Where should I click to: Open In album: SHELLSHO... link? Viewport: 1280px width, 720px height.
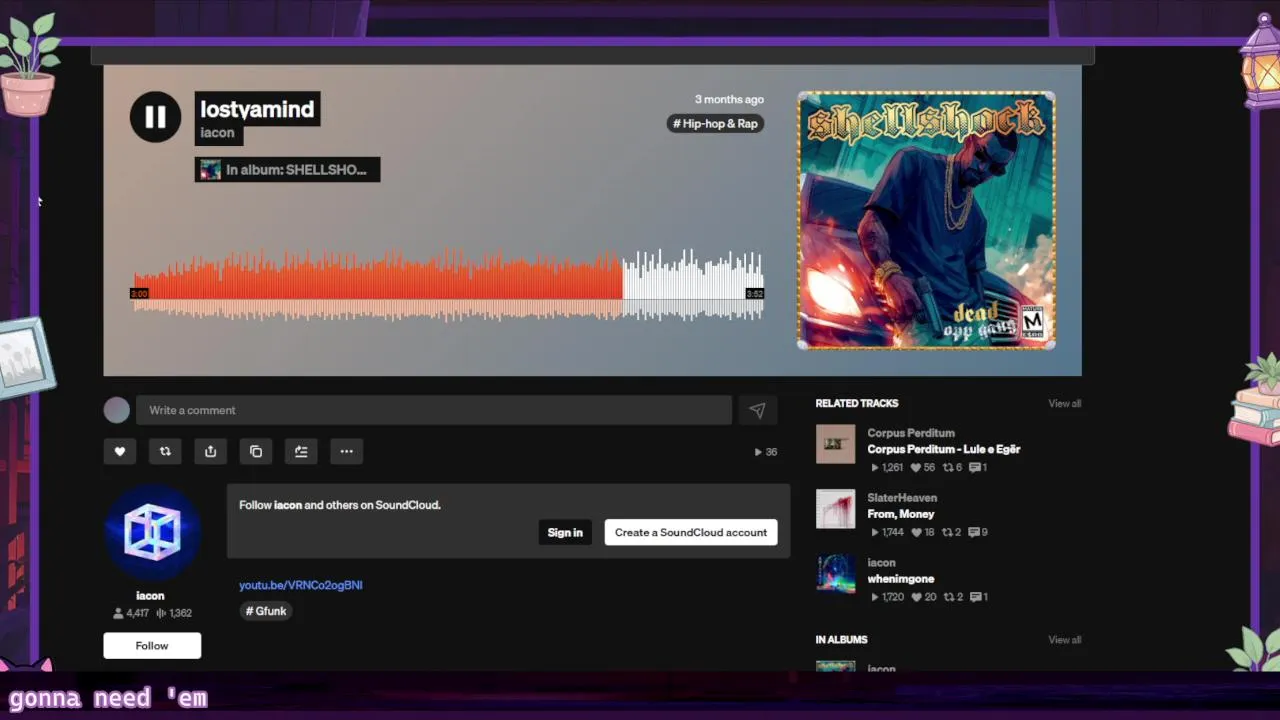click(287, 170)
